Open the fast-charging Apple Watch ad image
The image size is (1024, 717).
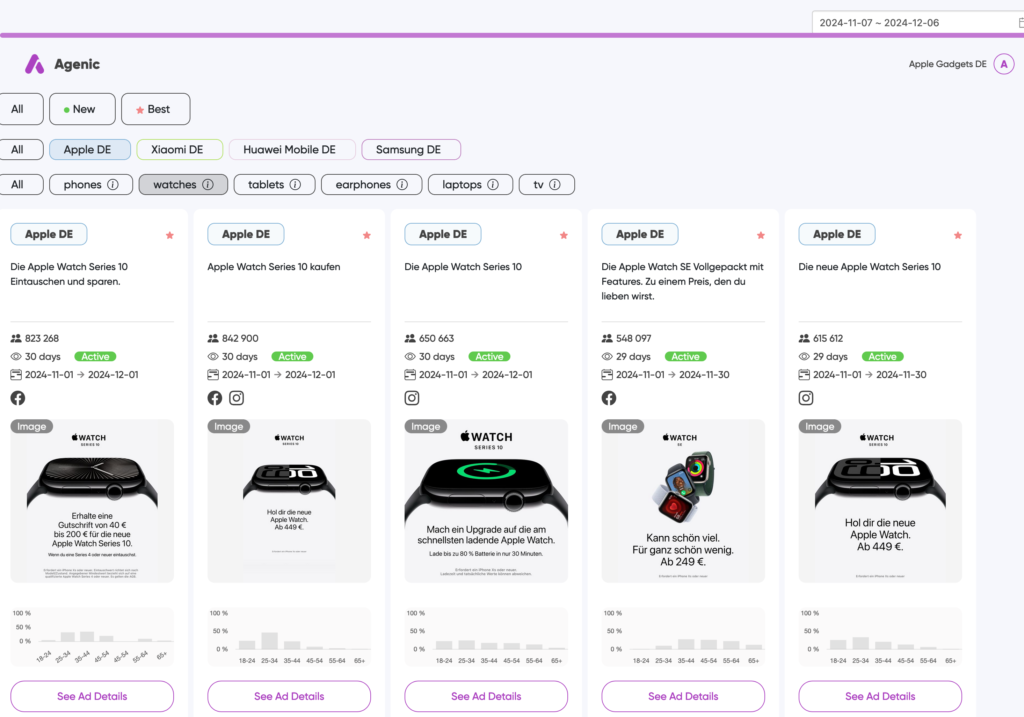click(x=486, y=500)
